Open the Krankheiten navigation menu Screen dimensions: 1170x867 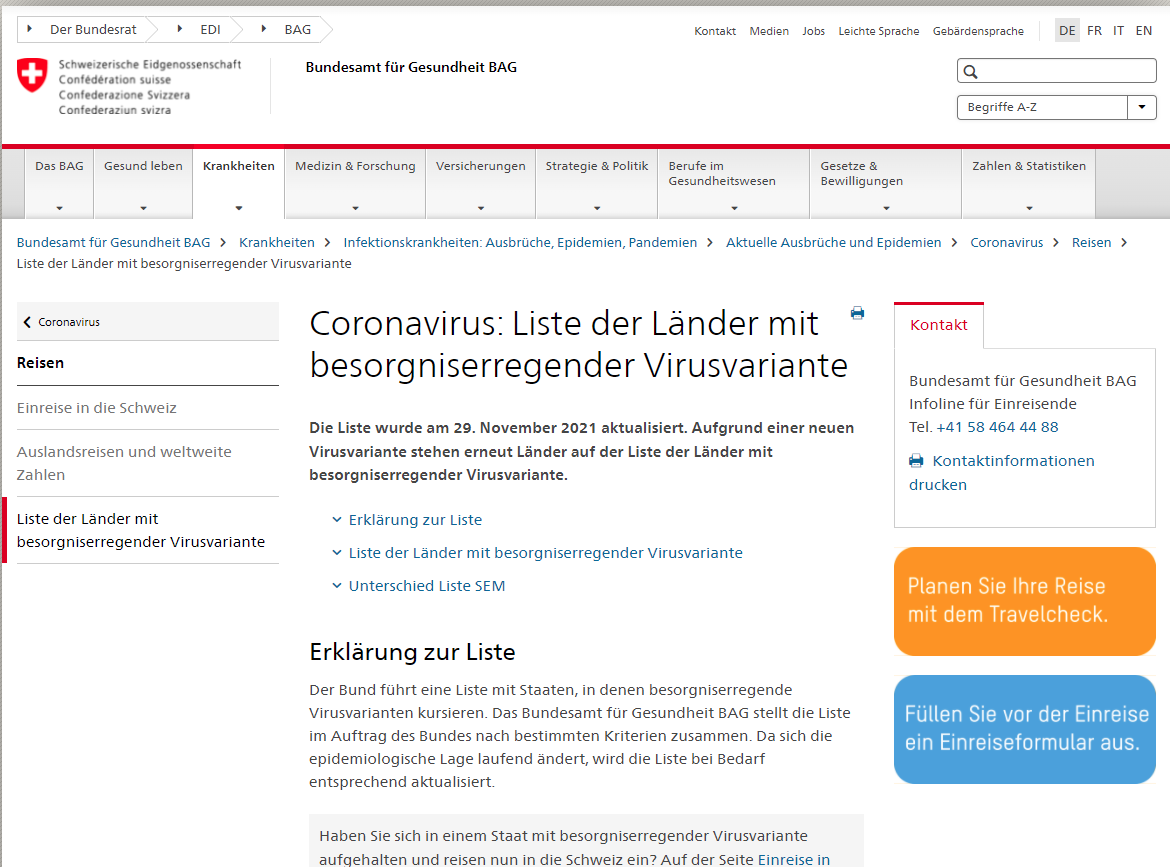pyautogui.click(x=239, y=183)
